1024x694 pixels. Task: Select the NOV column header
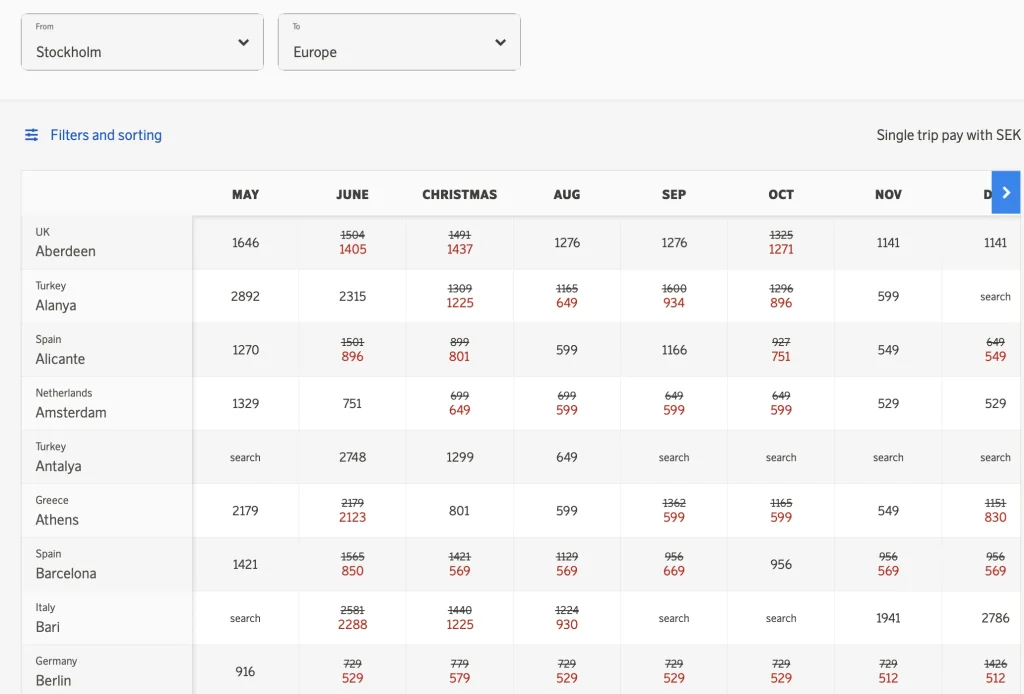point(888,195)
